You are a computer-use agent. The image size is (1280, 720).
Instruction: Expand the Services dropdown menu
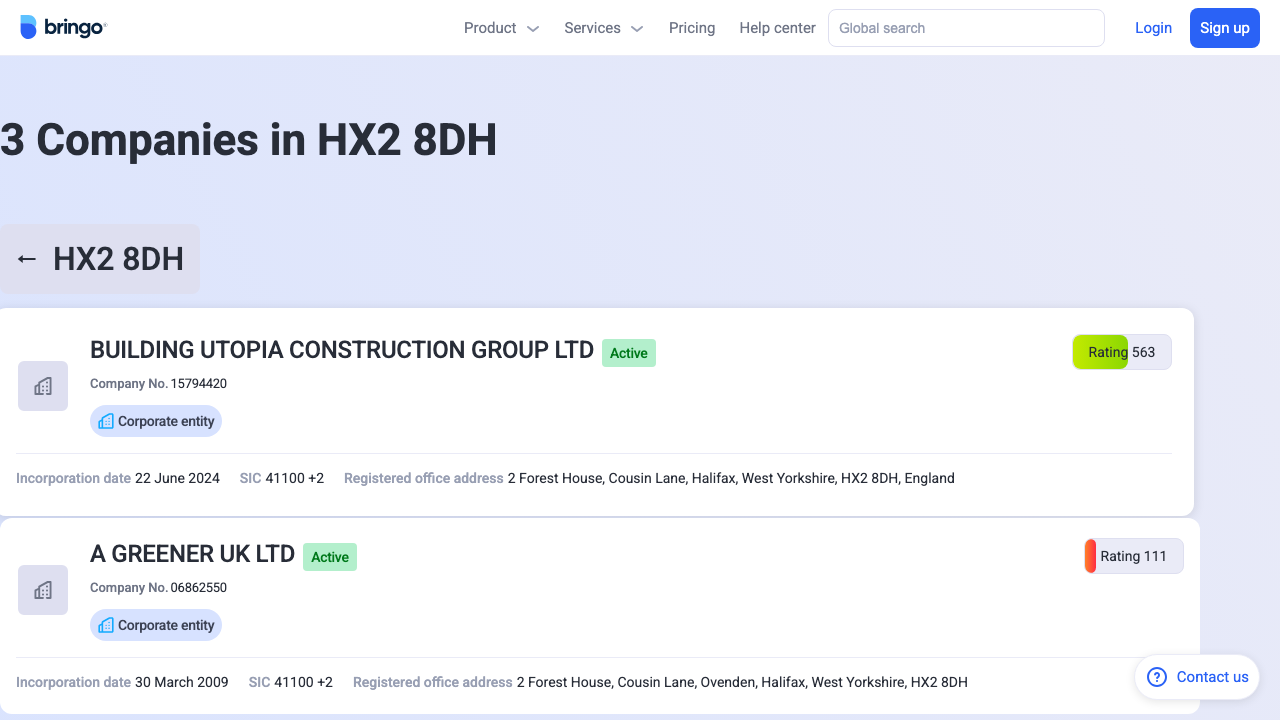click(x=602, y=27)
